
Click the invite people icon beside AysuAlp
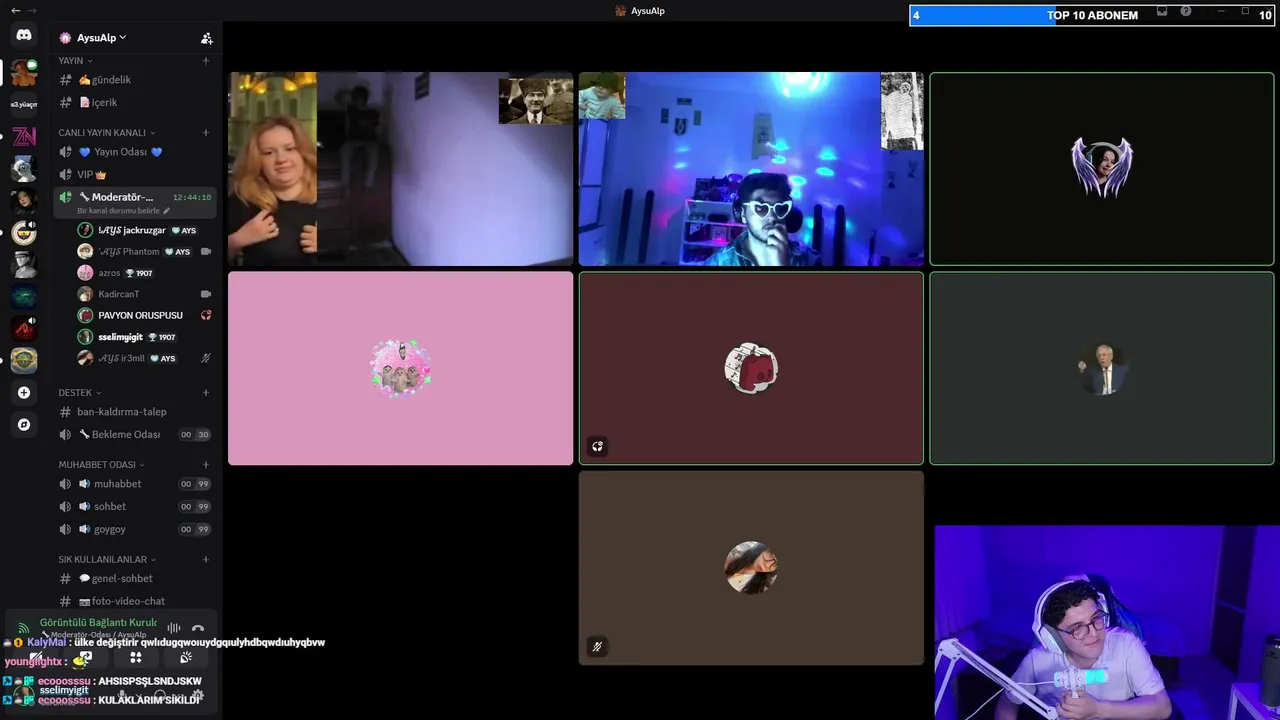pyautogui.click(x=206, y=38)
